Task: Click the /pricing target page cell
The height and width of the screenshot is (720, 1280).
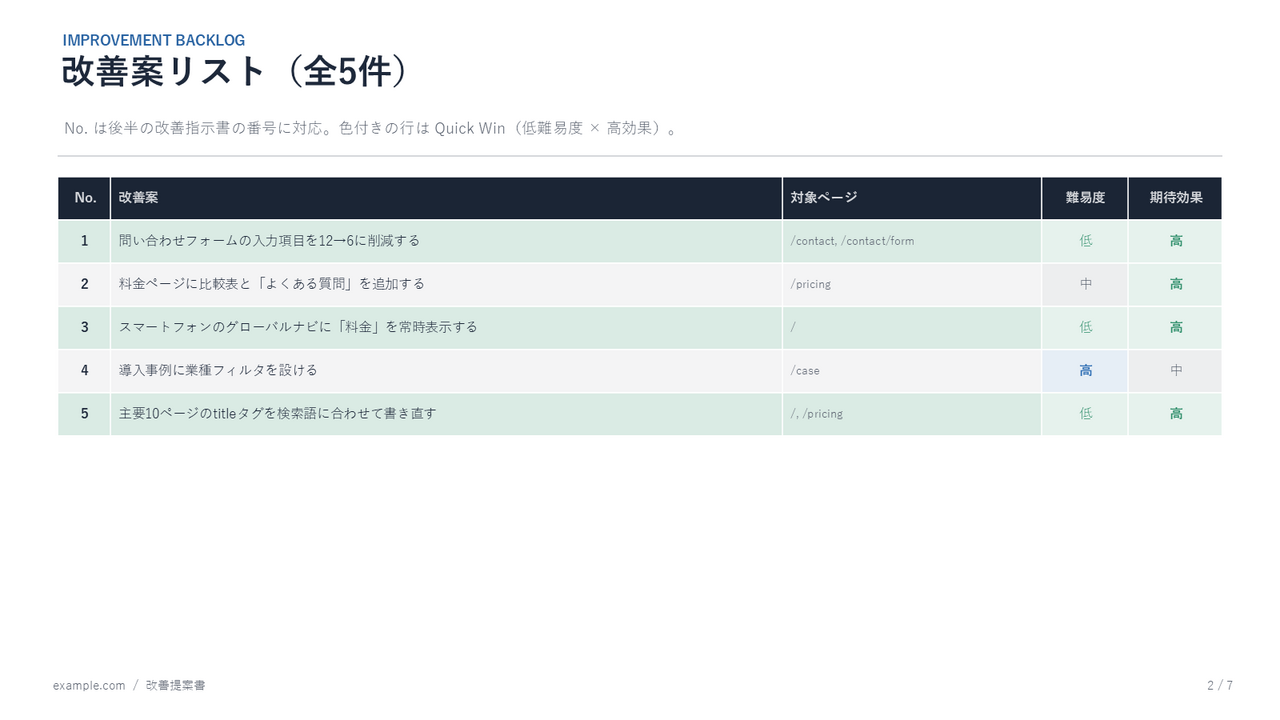Action: (912, 284)
